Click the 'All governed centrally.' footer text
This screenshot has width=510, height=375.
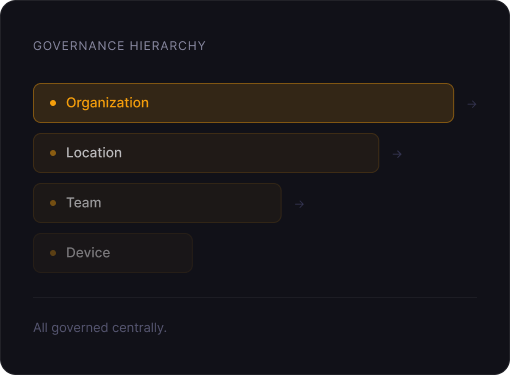(100, 328)
